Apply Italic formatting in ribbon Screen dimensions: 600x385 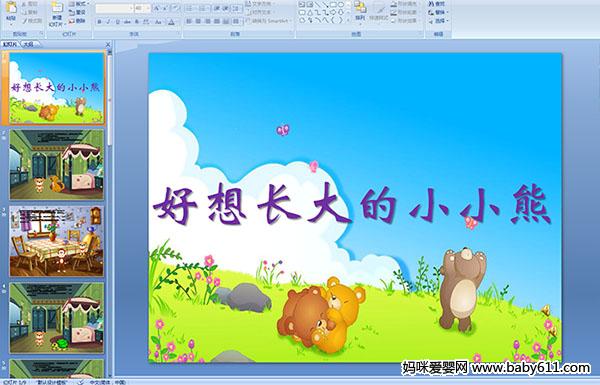pyautogui.click(x=108, y=22)
